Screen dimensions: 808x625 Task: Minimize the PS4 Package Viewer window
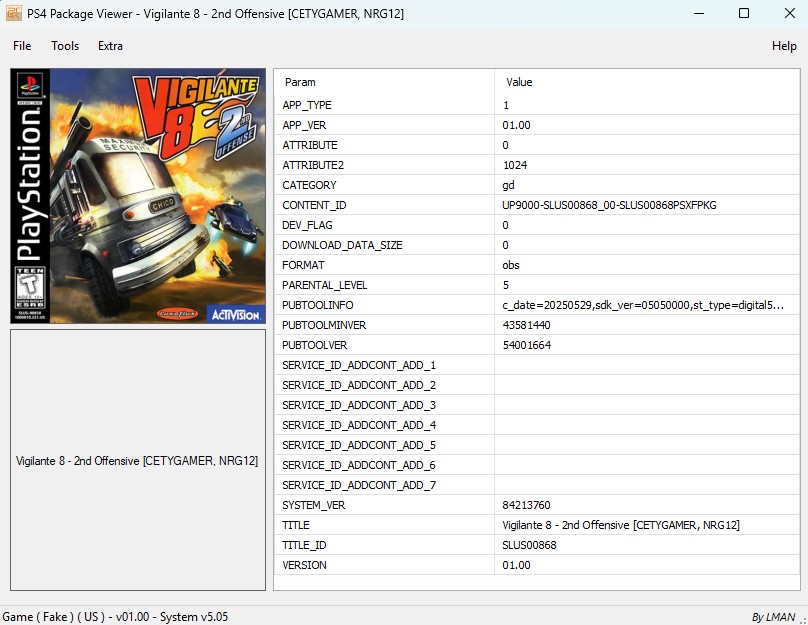(699, 13)
